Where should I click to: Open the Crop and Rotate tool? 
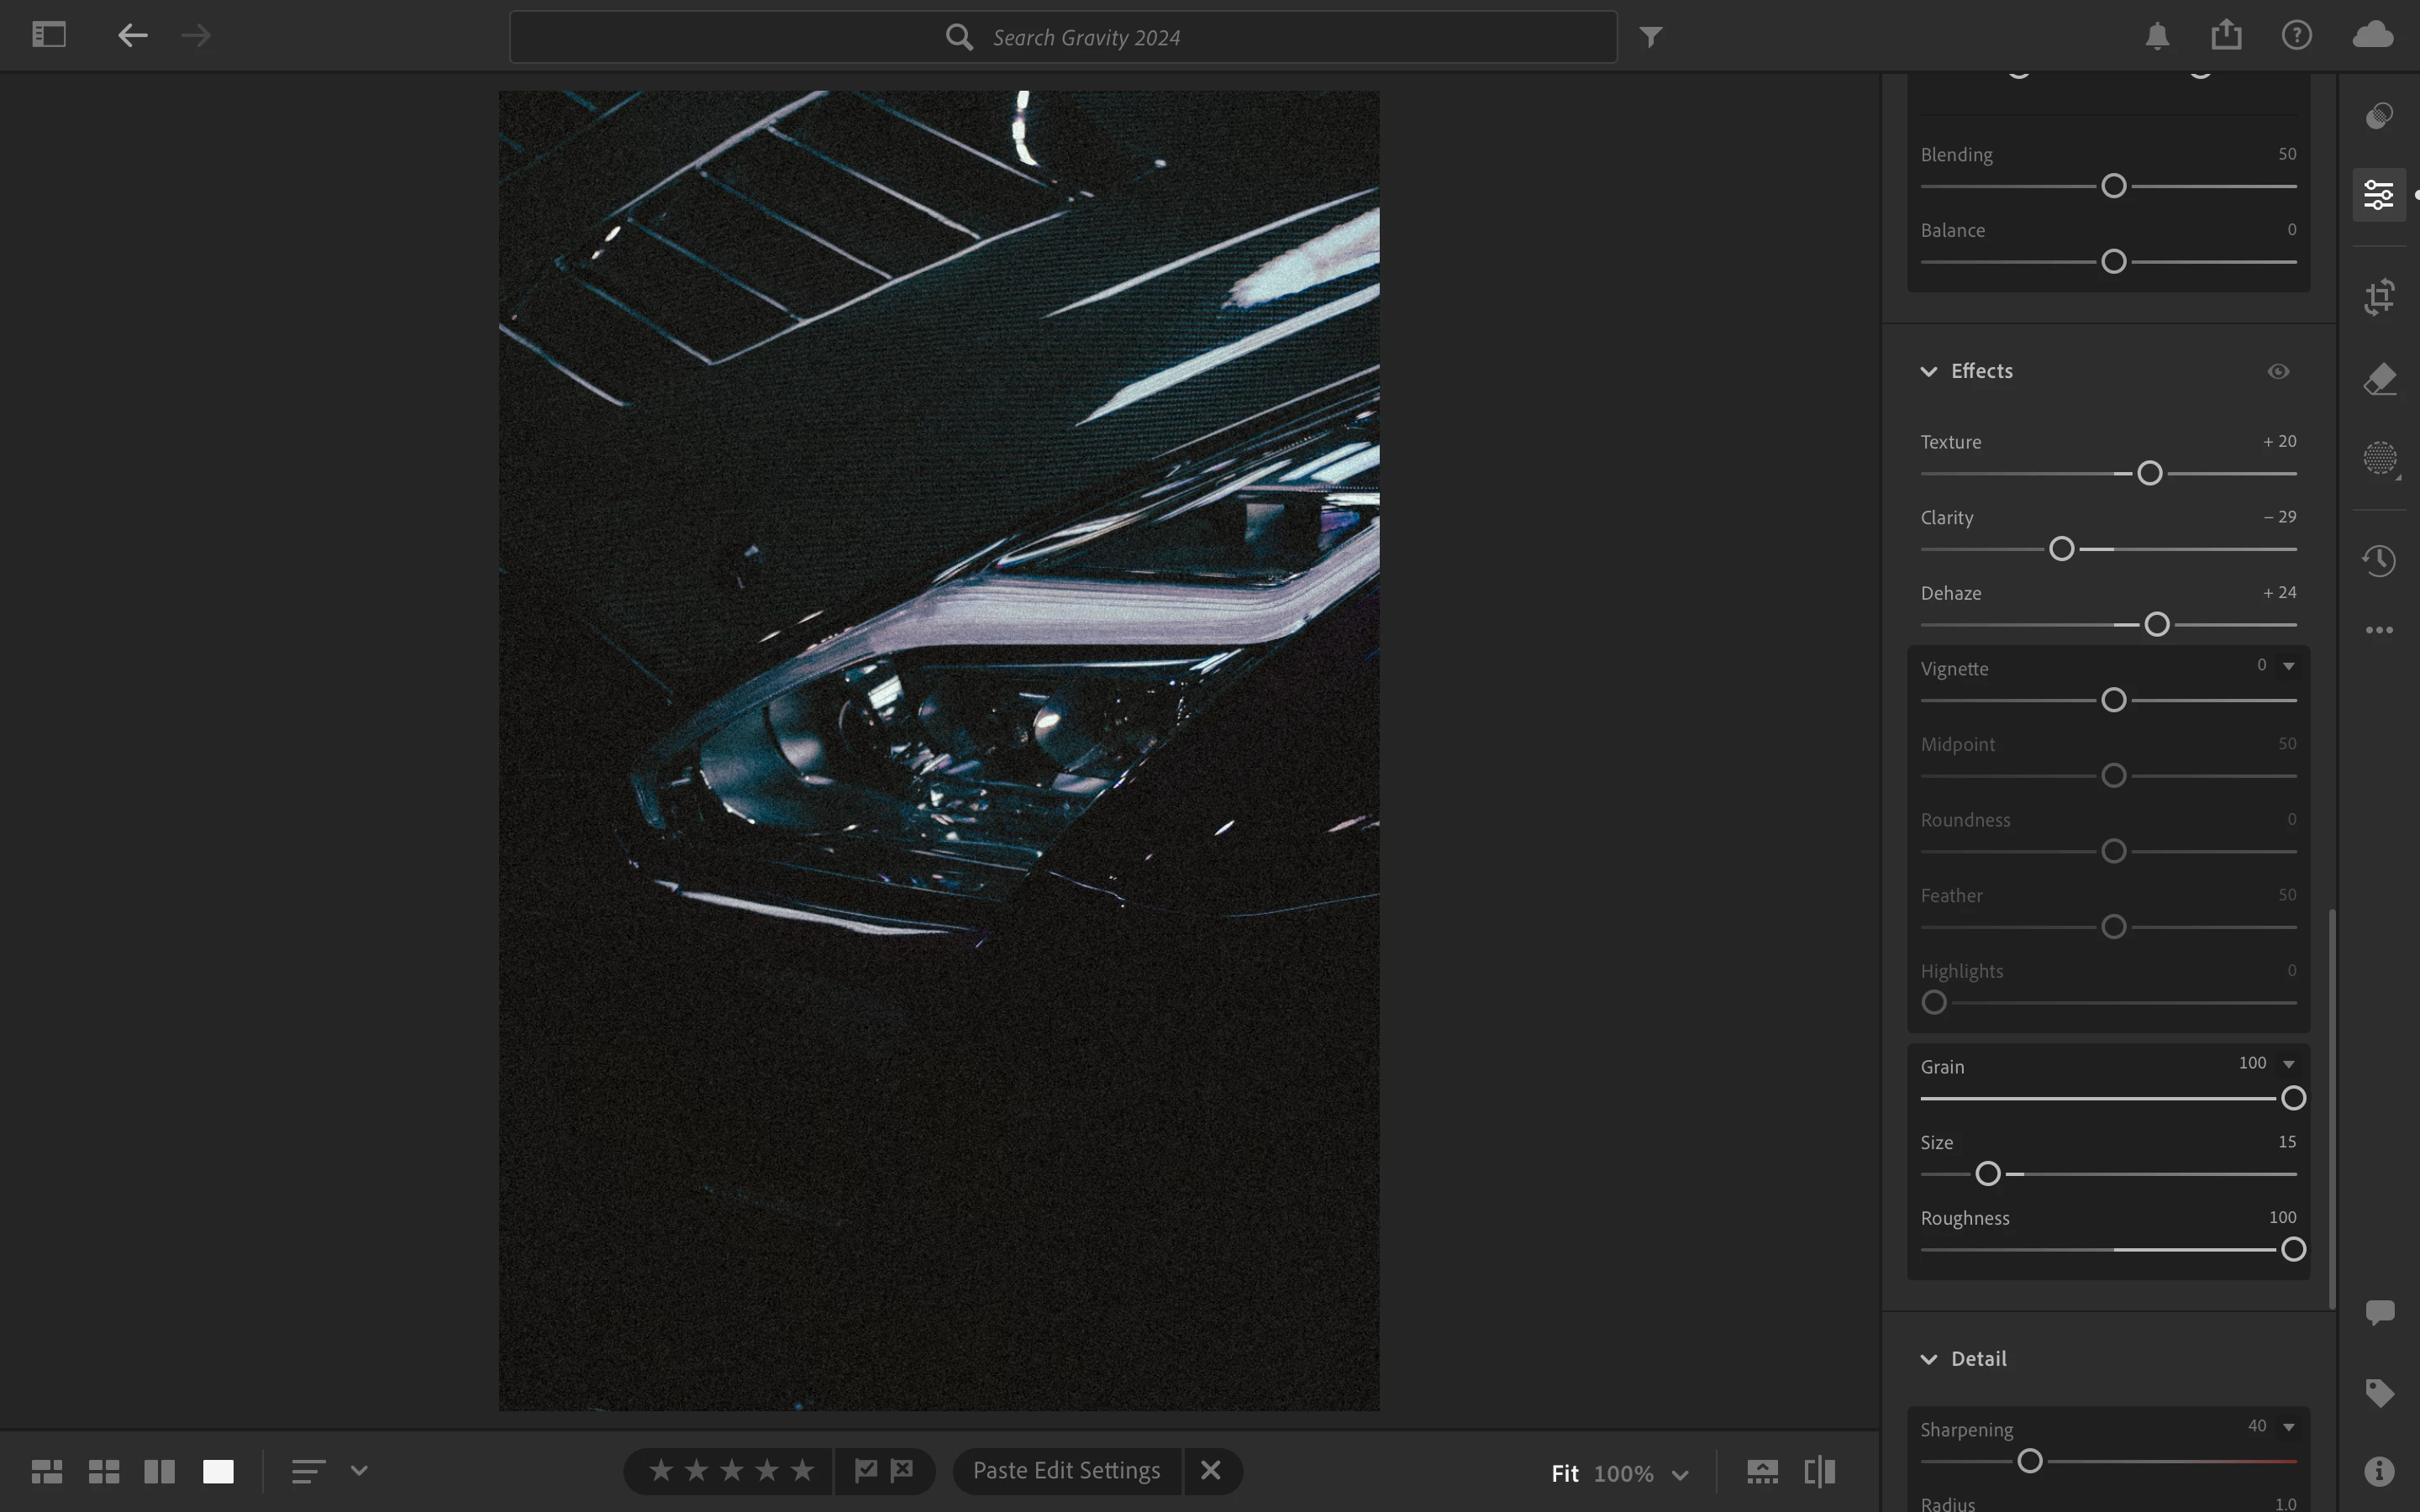pyautogui.click(x=2379, y=296)
